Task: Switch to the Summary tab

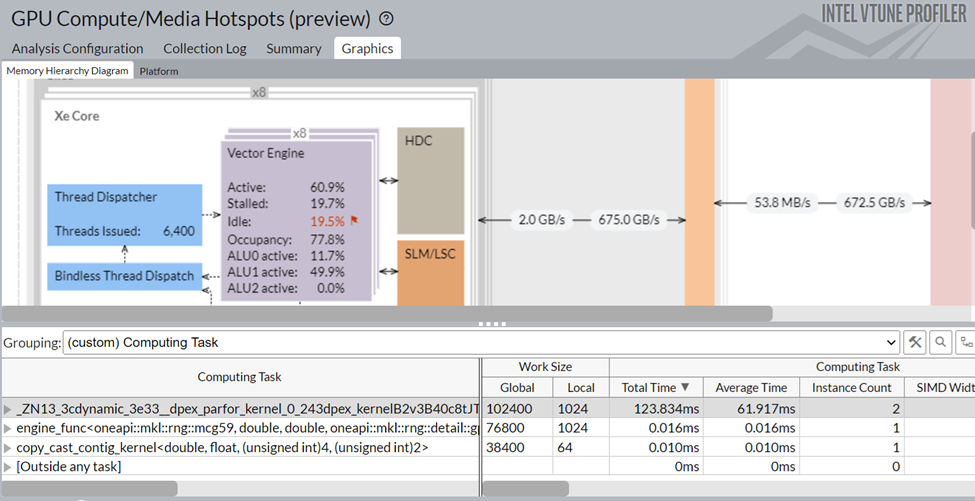Action: 293,48
